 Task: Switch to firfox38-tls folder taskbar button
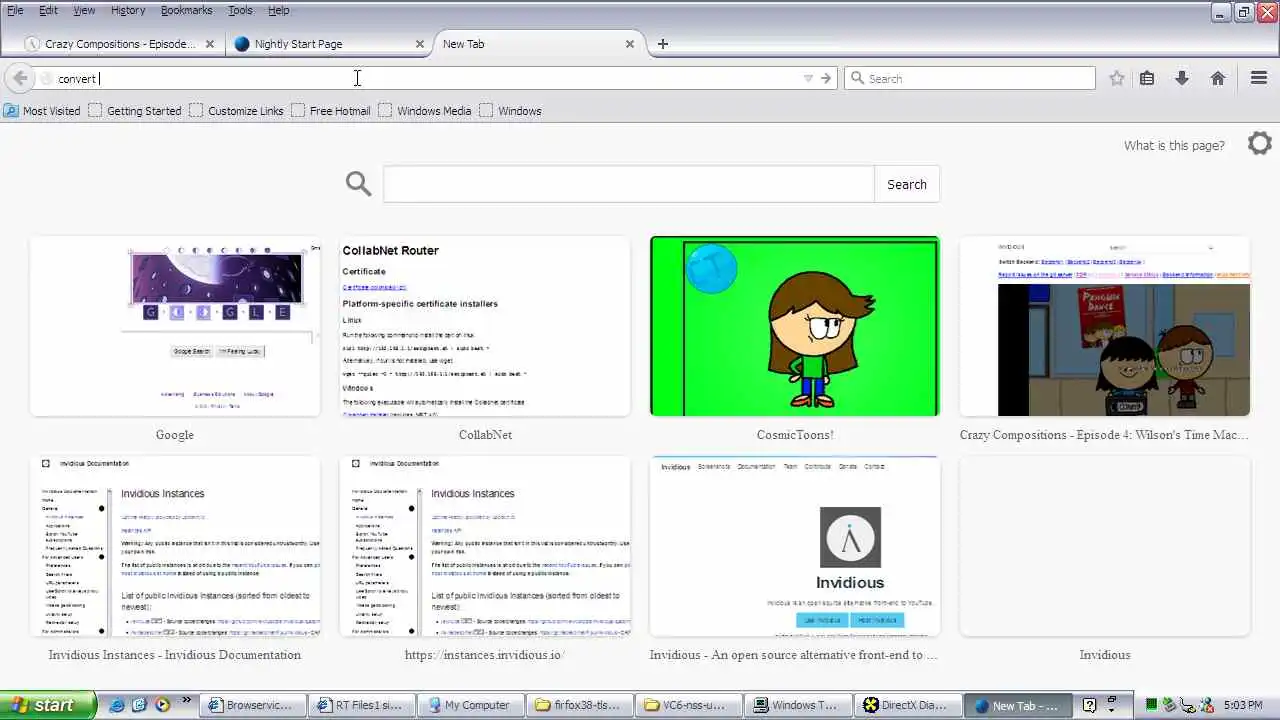pos(579,705)
